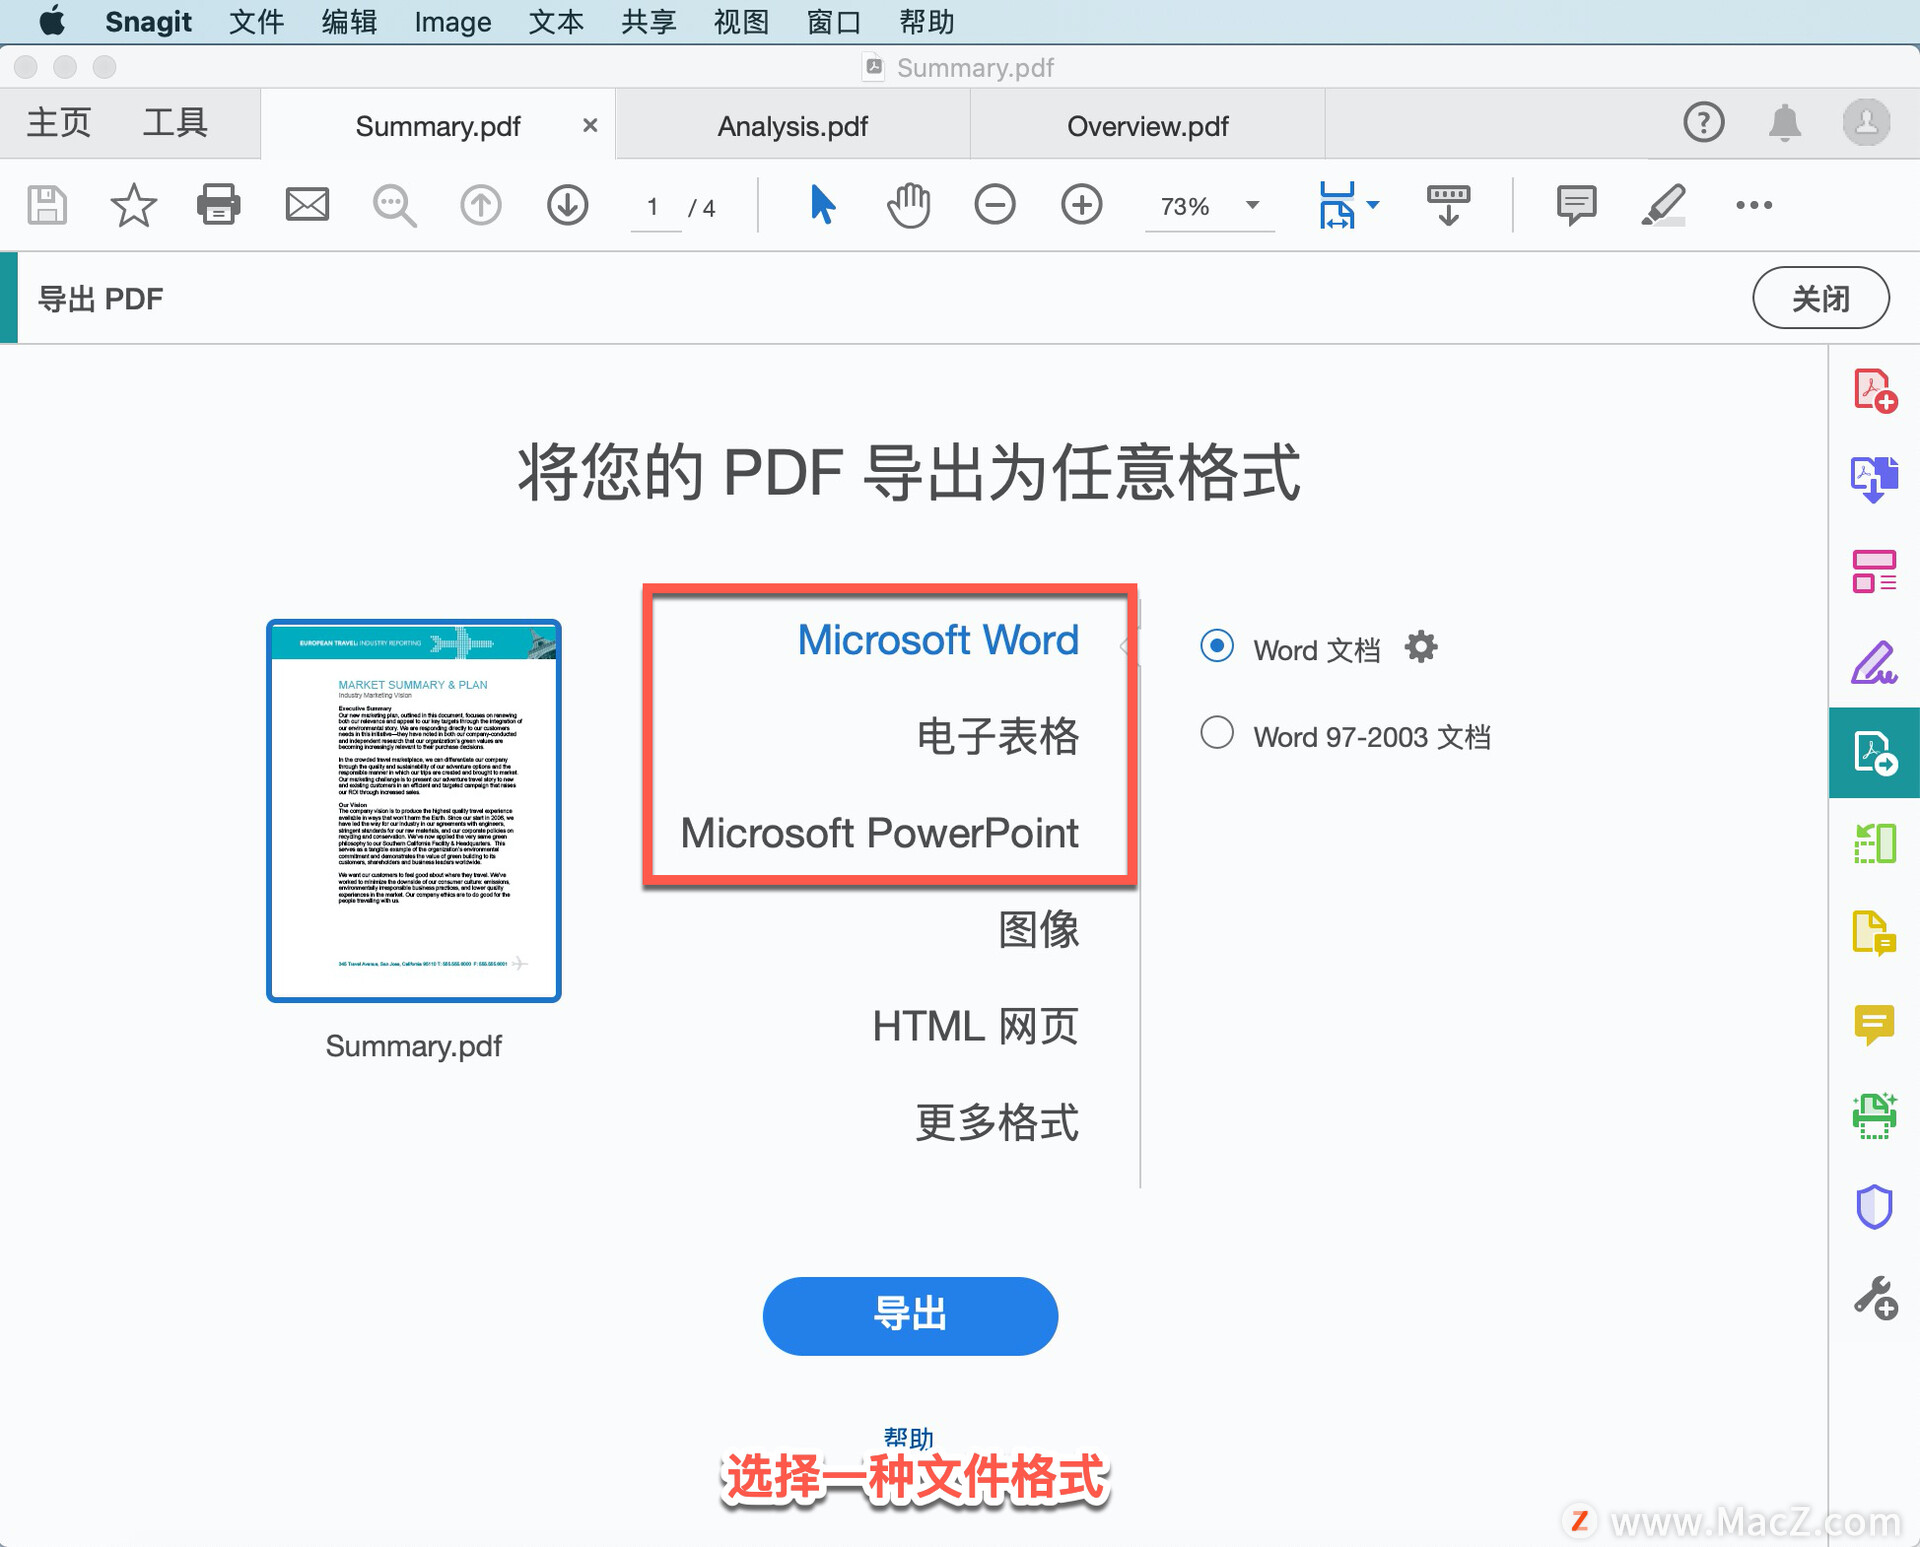1920x1547 pixels.
Task: Open the user account avatar
Action: coord(1867,123)
